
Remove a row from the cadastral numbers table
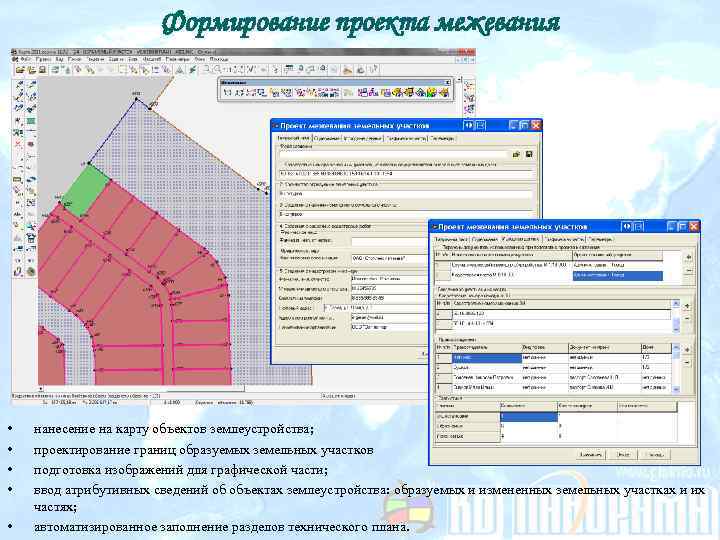687,318
